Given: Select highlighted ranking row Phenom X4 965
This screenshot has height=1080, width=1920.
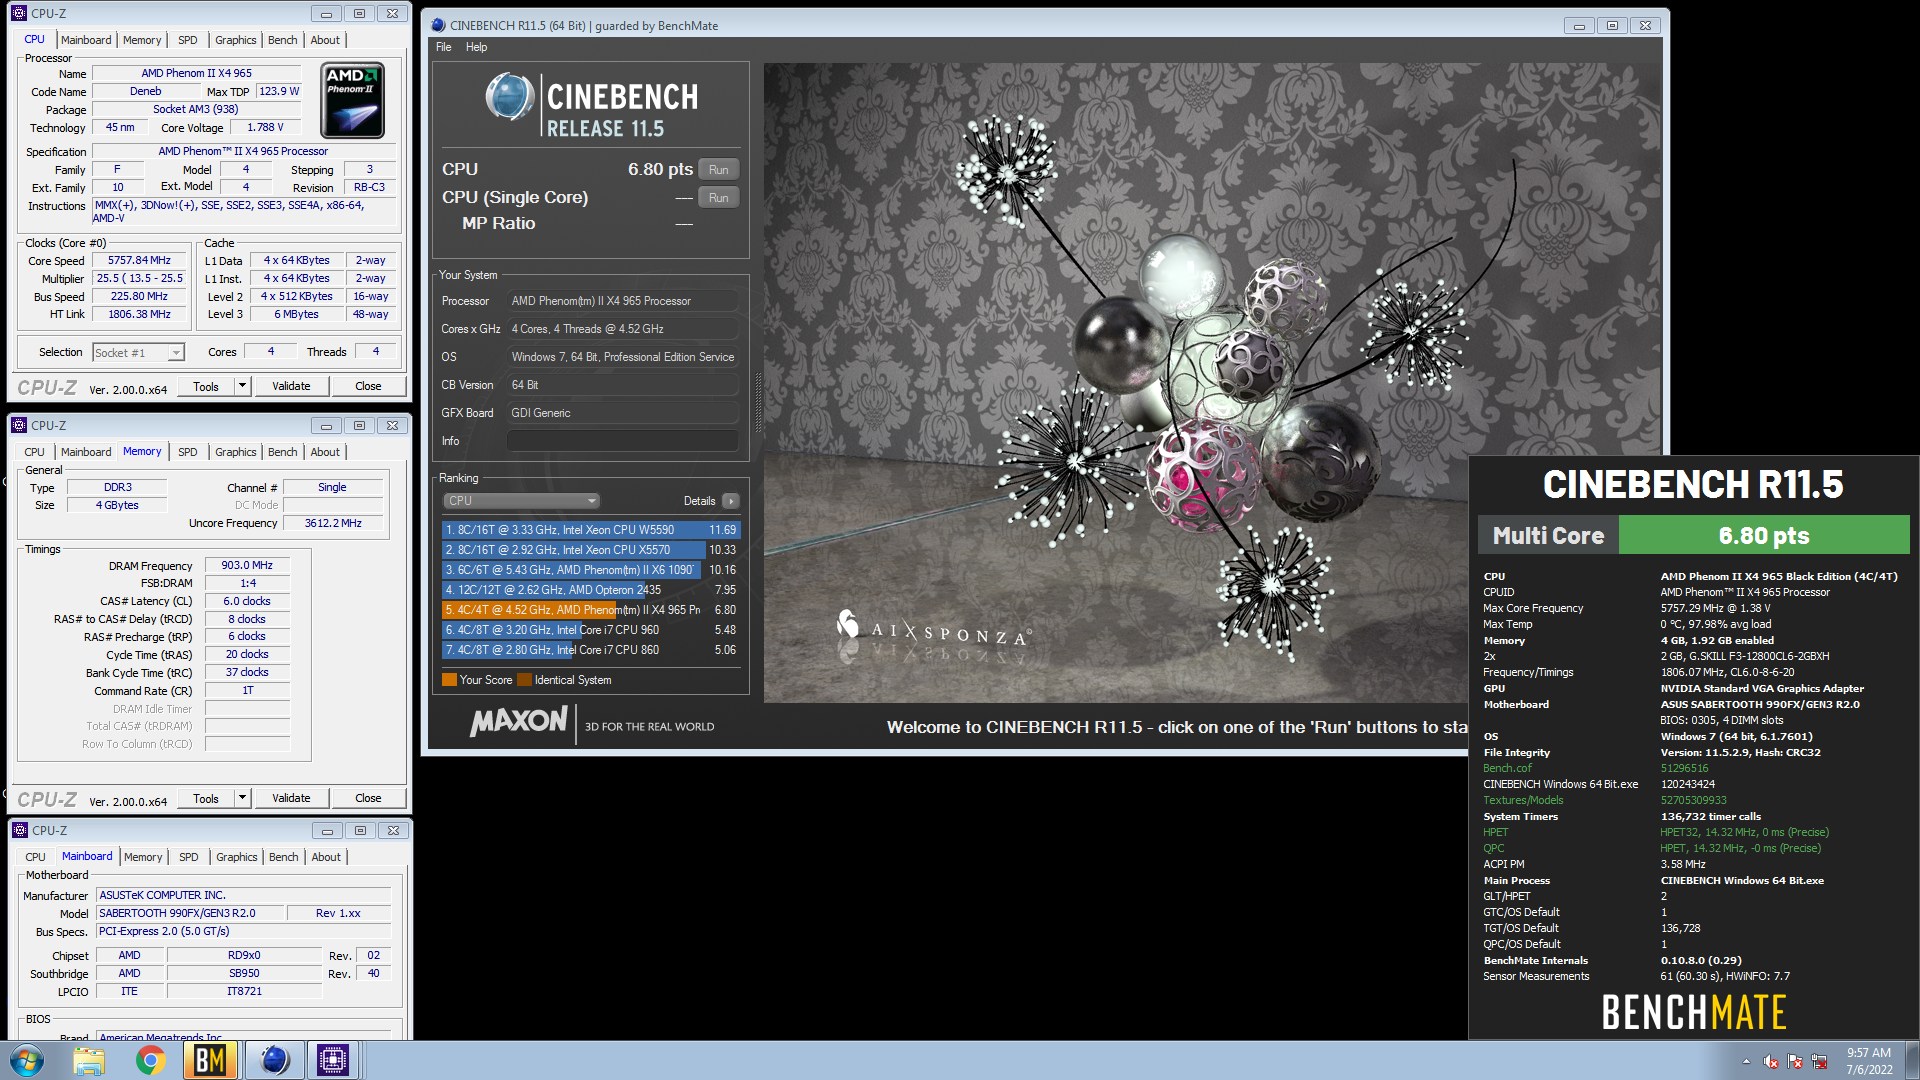Looking at the screenshot, I should [591, 610].
